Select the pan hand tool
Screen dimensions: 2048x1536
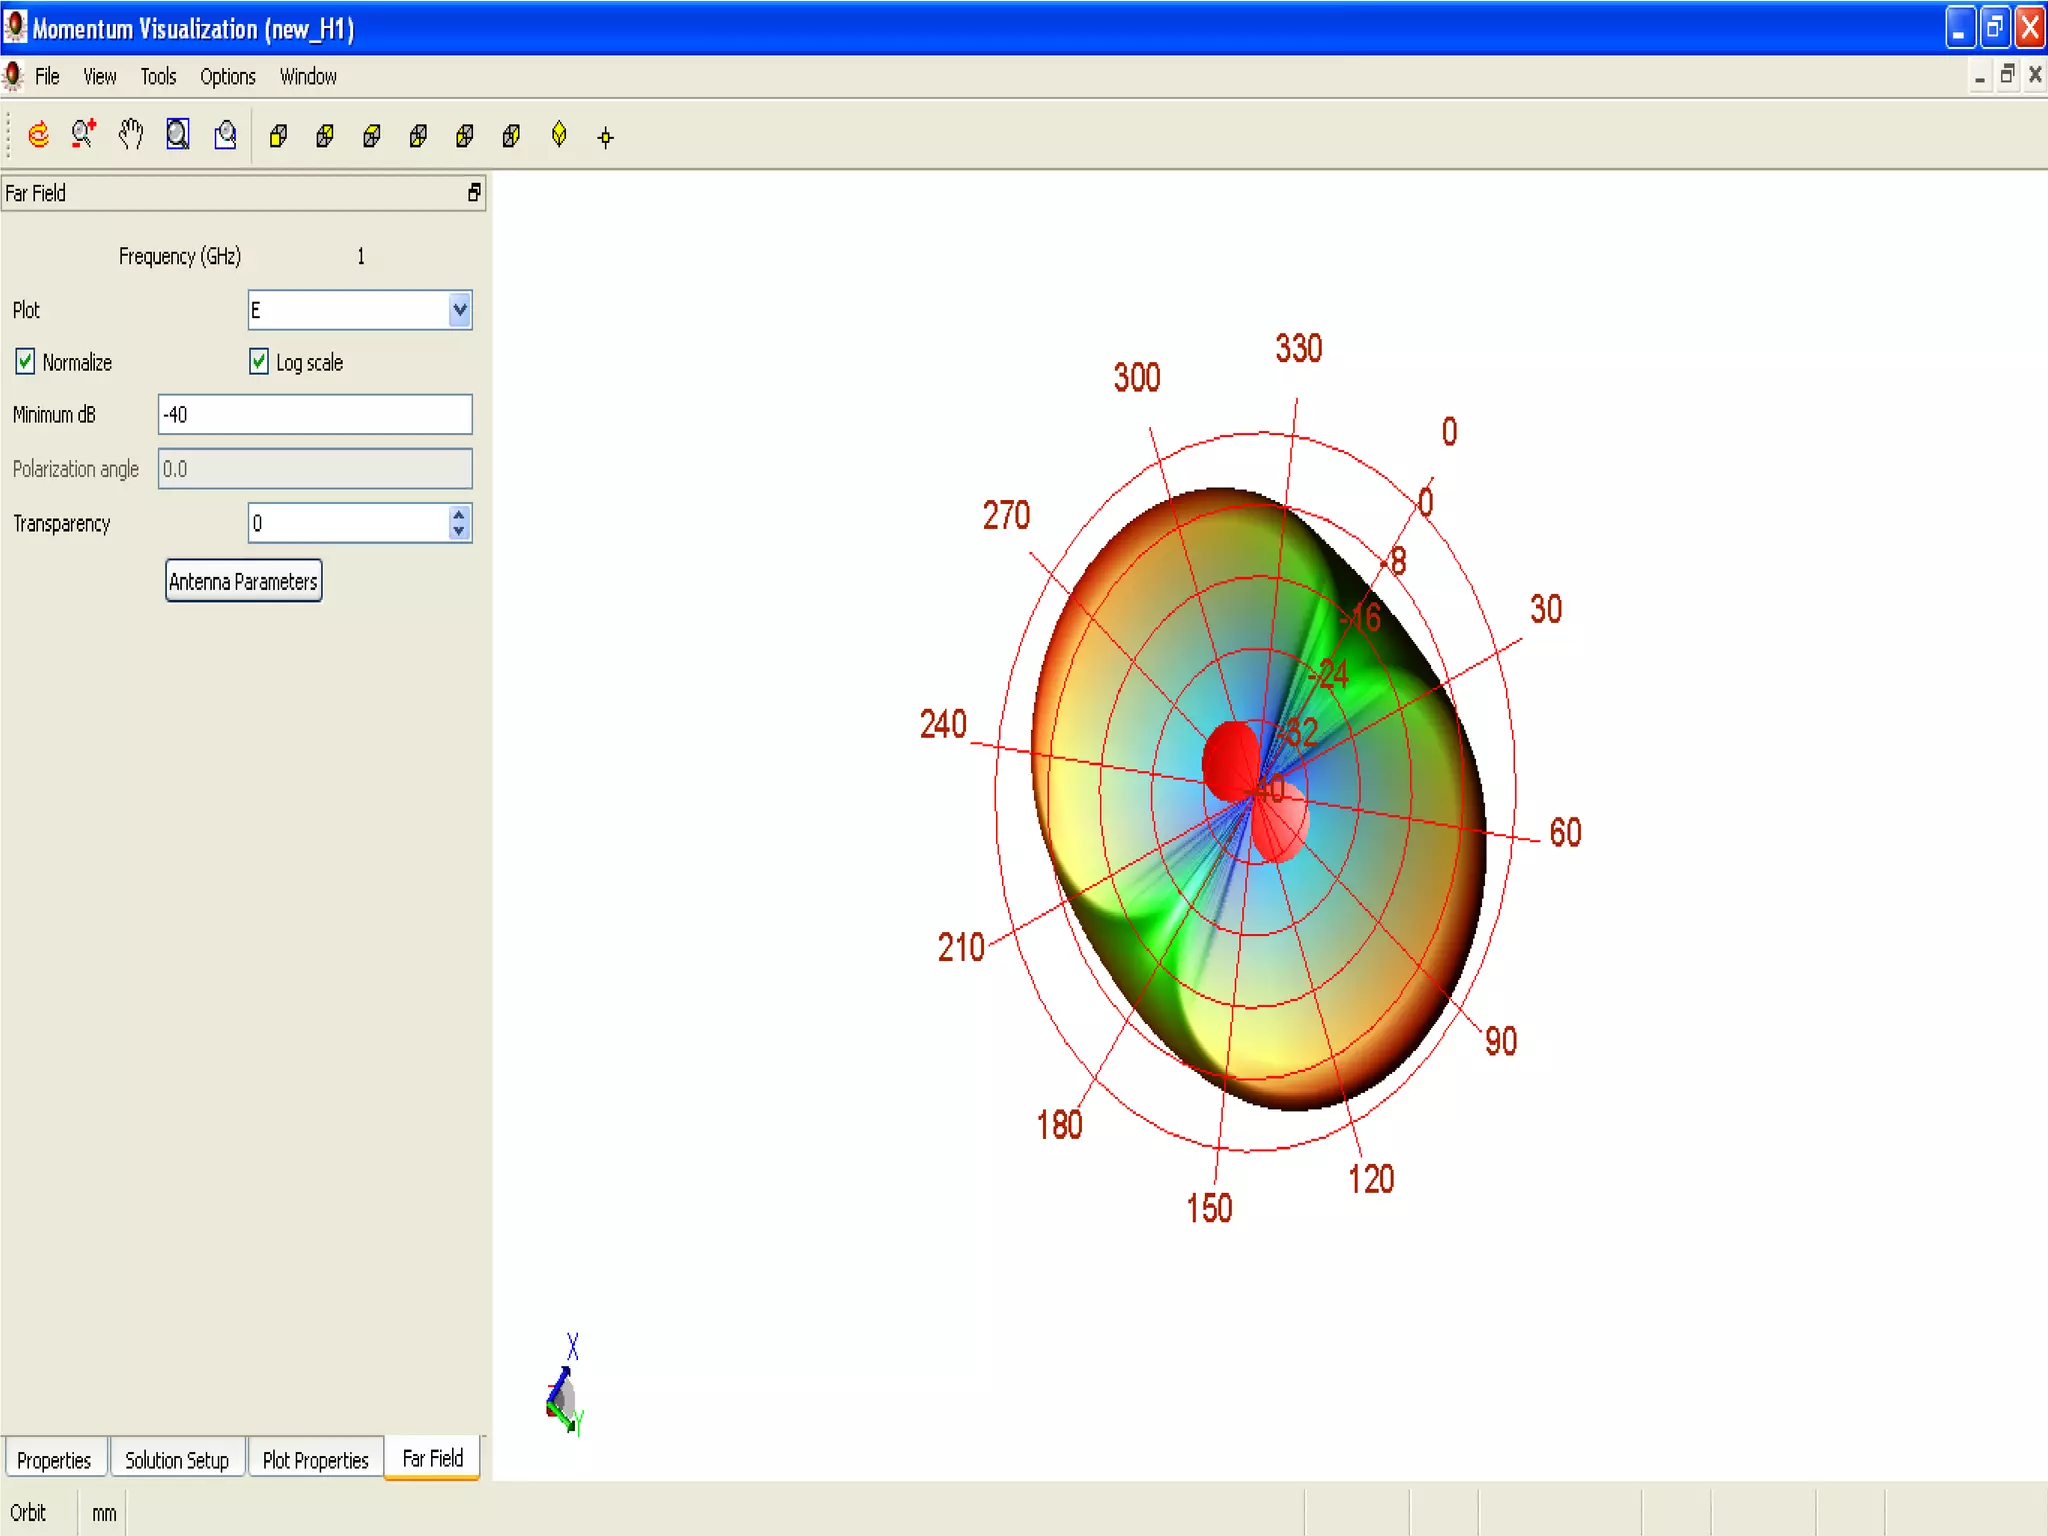coord(130,135)
